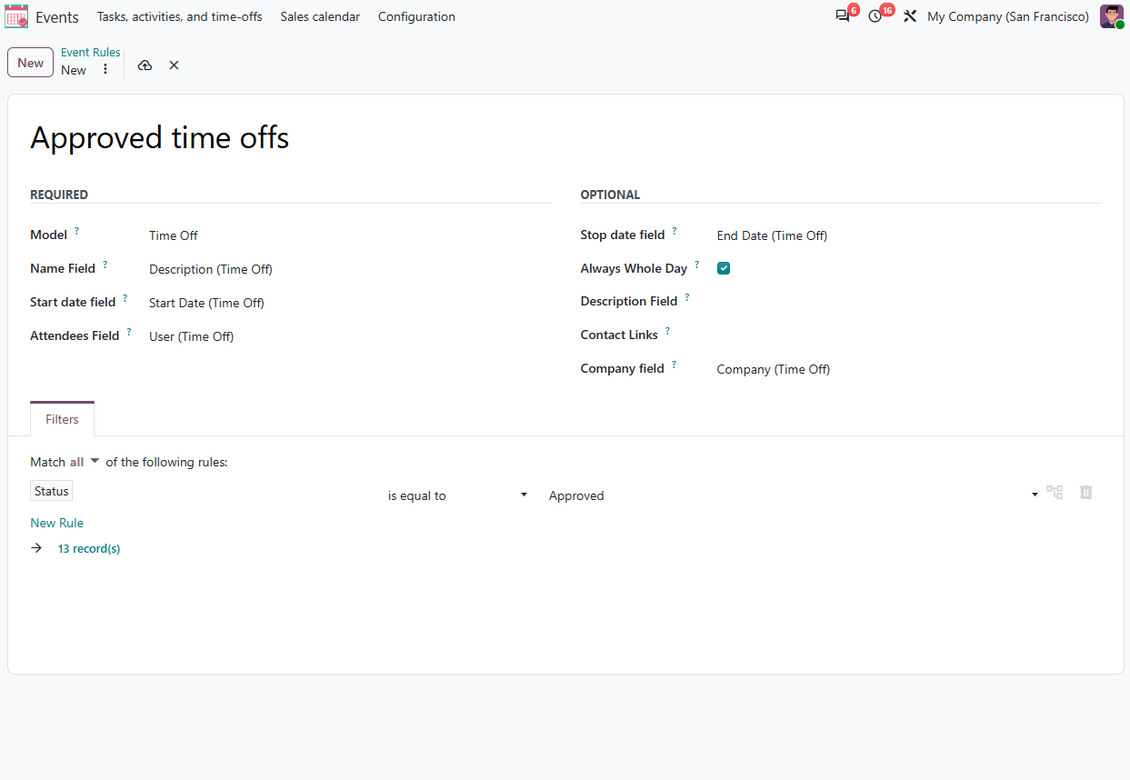
Task: Switch company via My Company (San Francisco)
Action: [x=1007, y=17]
